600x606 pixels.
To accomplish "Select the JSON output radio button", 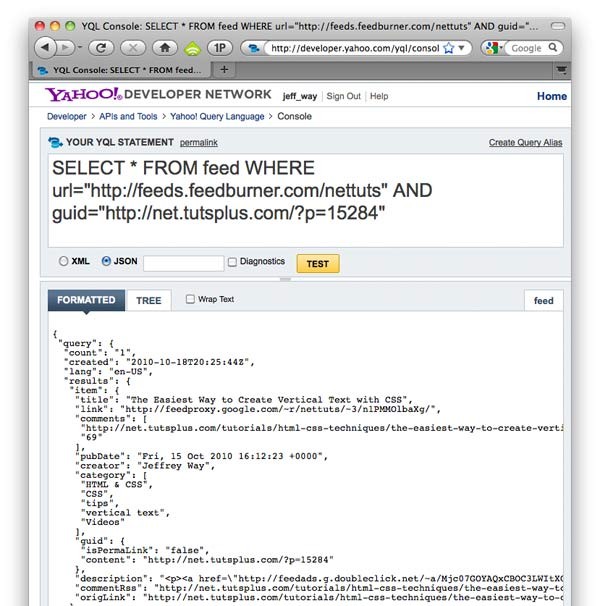I will click(x=106, y=261).
